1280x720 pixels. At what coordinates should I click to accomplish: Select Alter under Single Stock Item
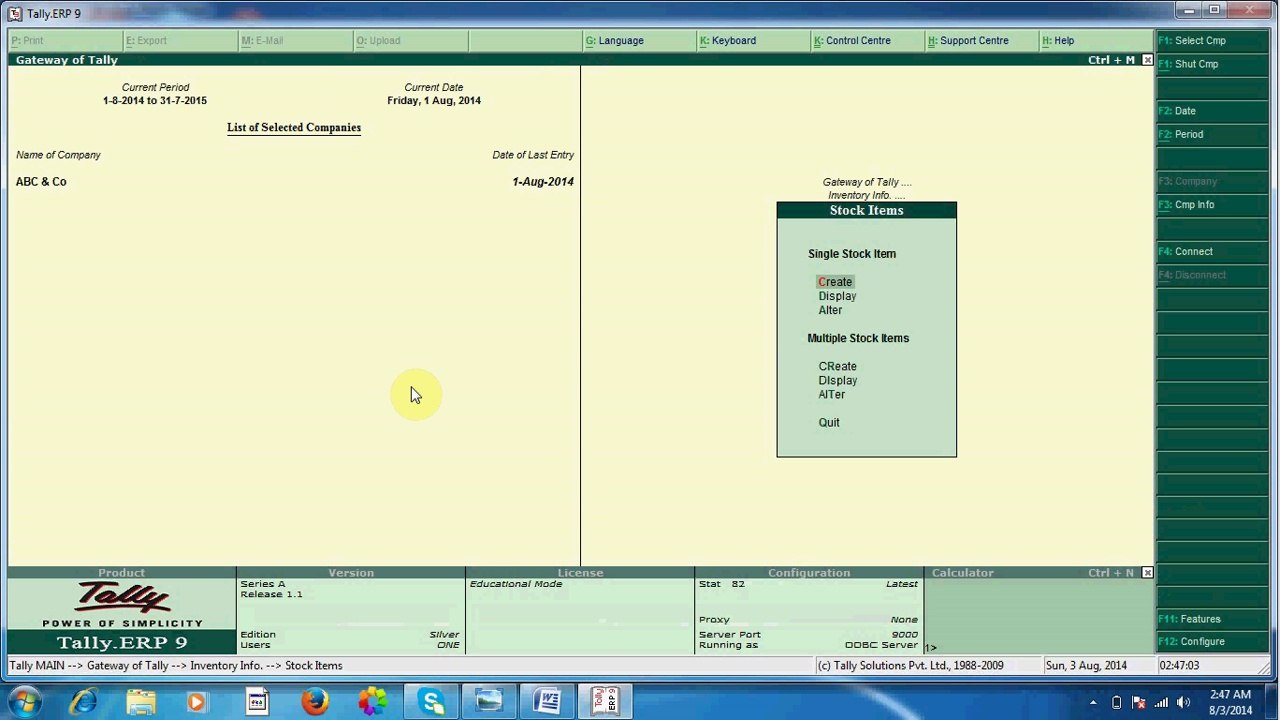tap(830, 310)
